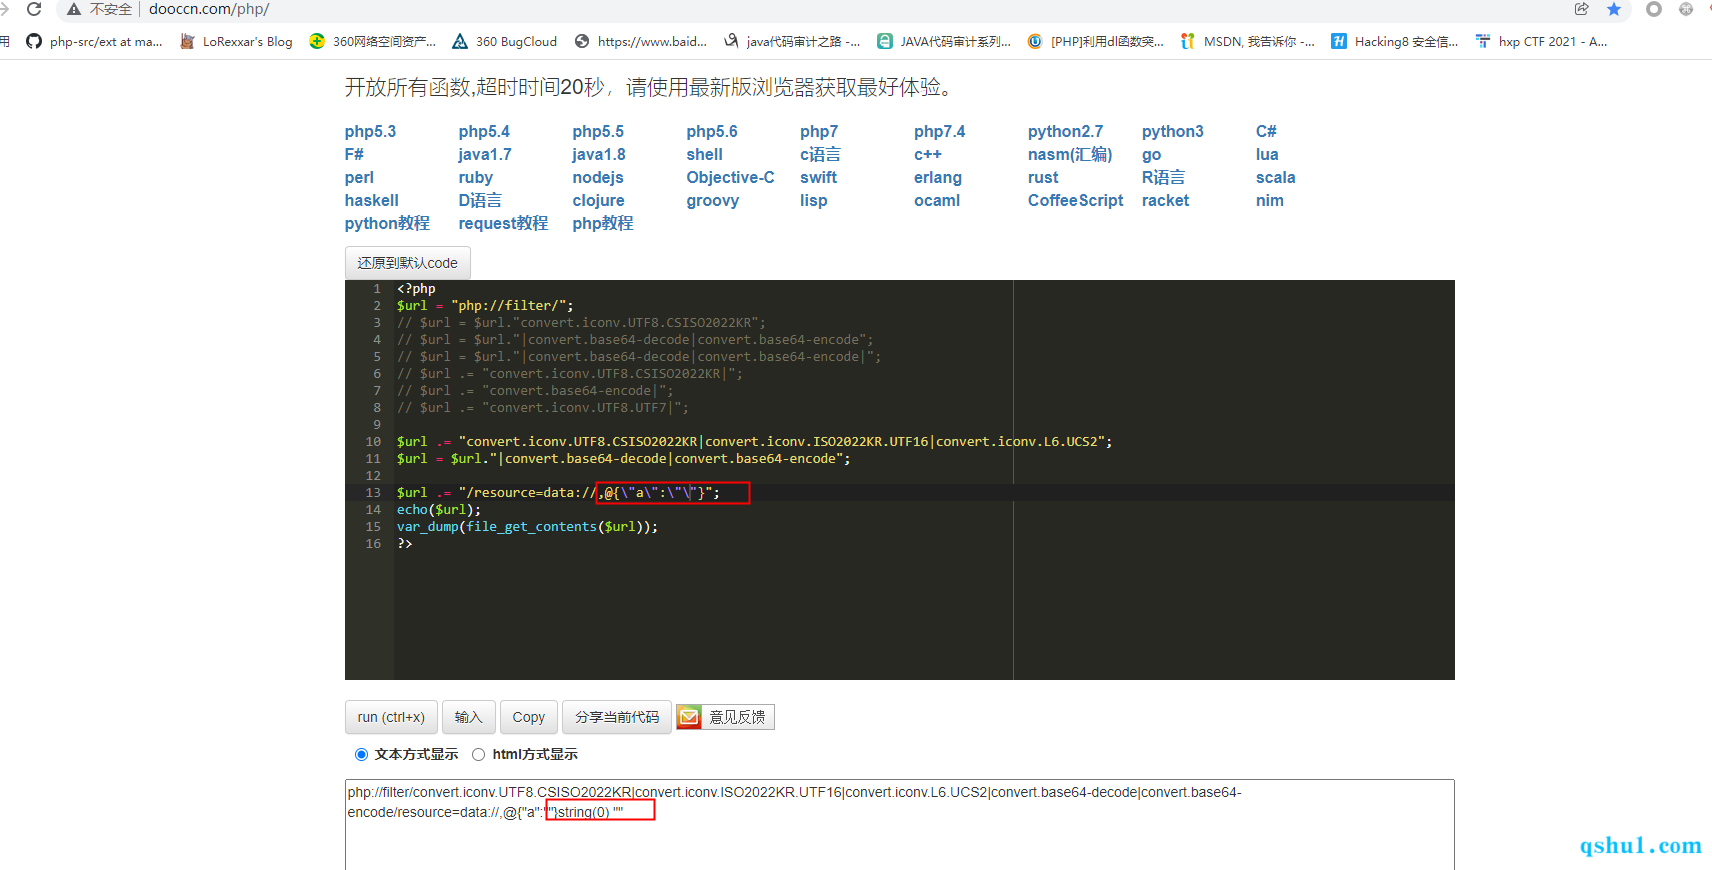Open the php5.6 language link

pos(712,131)
